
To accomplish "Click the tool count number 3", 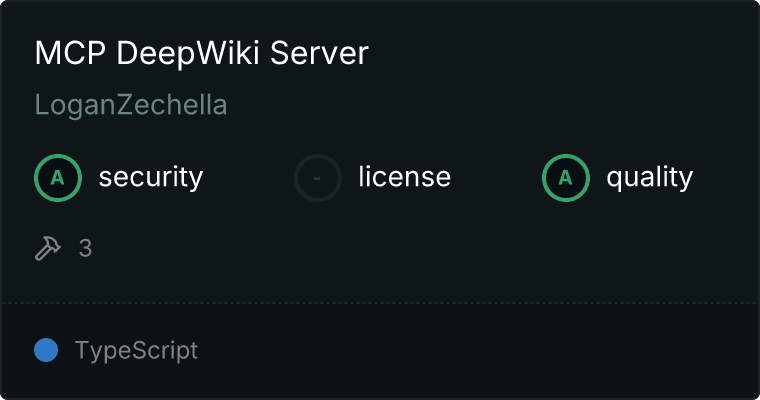I will click(85, 248).
